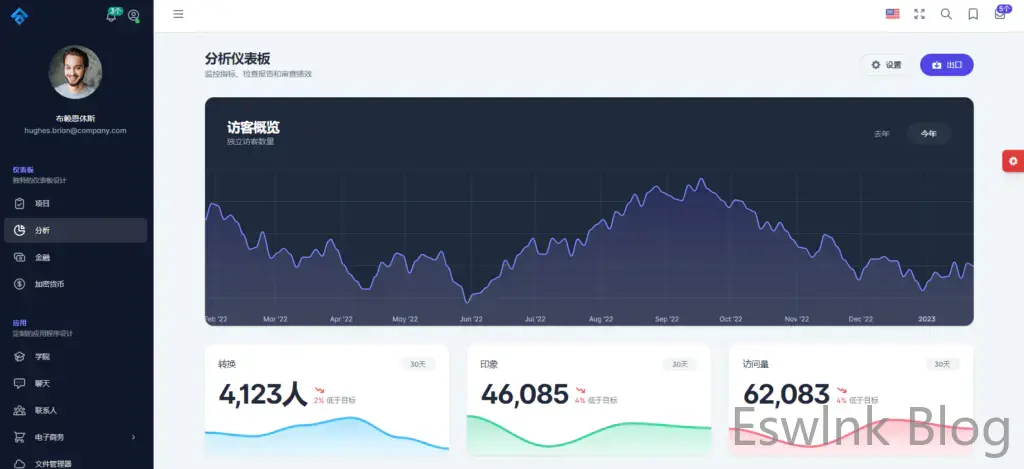Open the messages inbox icon

point(999,14)
